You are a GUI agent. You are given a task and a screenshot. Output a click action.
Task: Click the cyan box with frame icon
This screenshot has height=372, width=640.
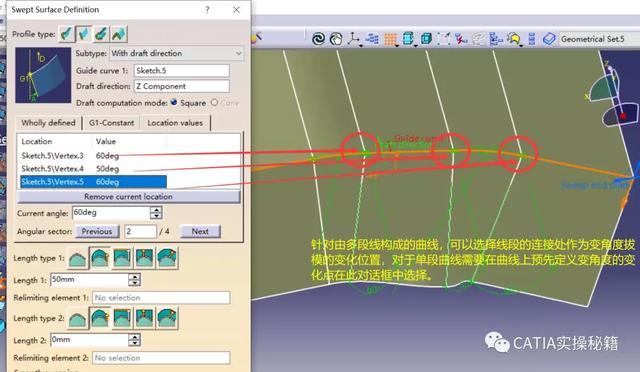click(408, 39)
